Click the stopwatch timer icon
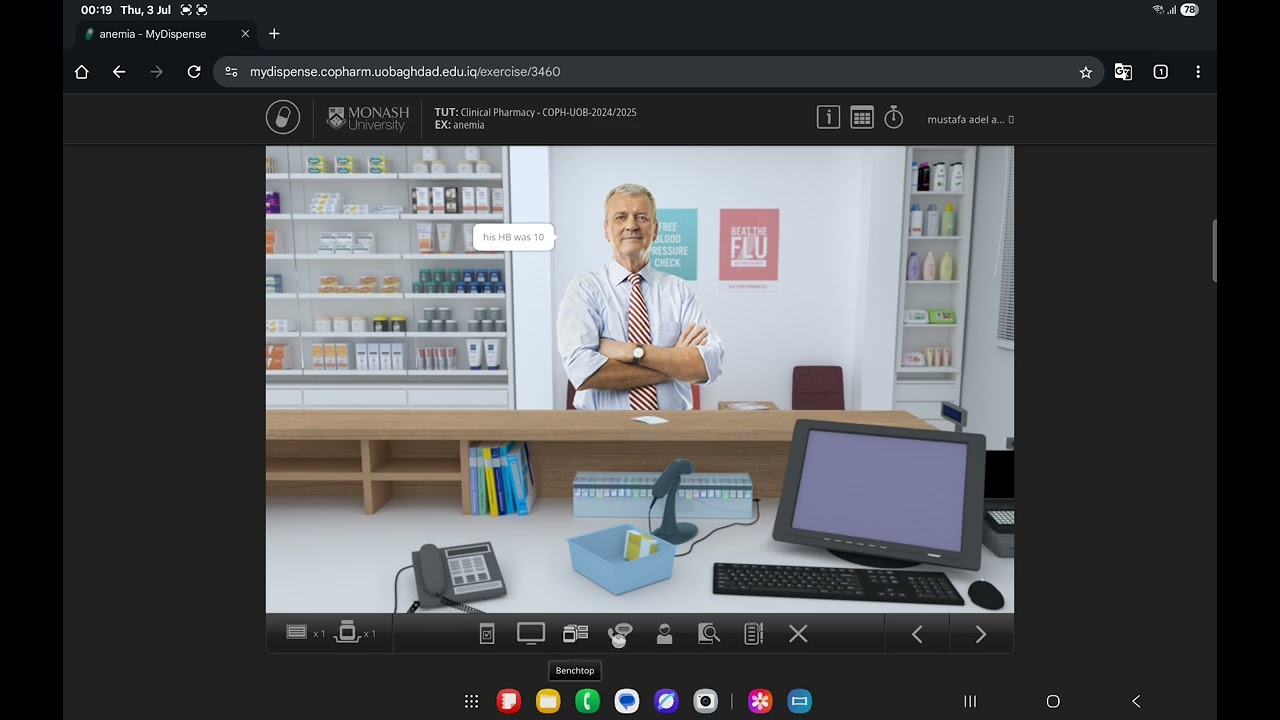 click(894, 118)
